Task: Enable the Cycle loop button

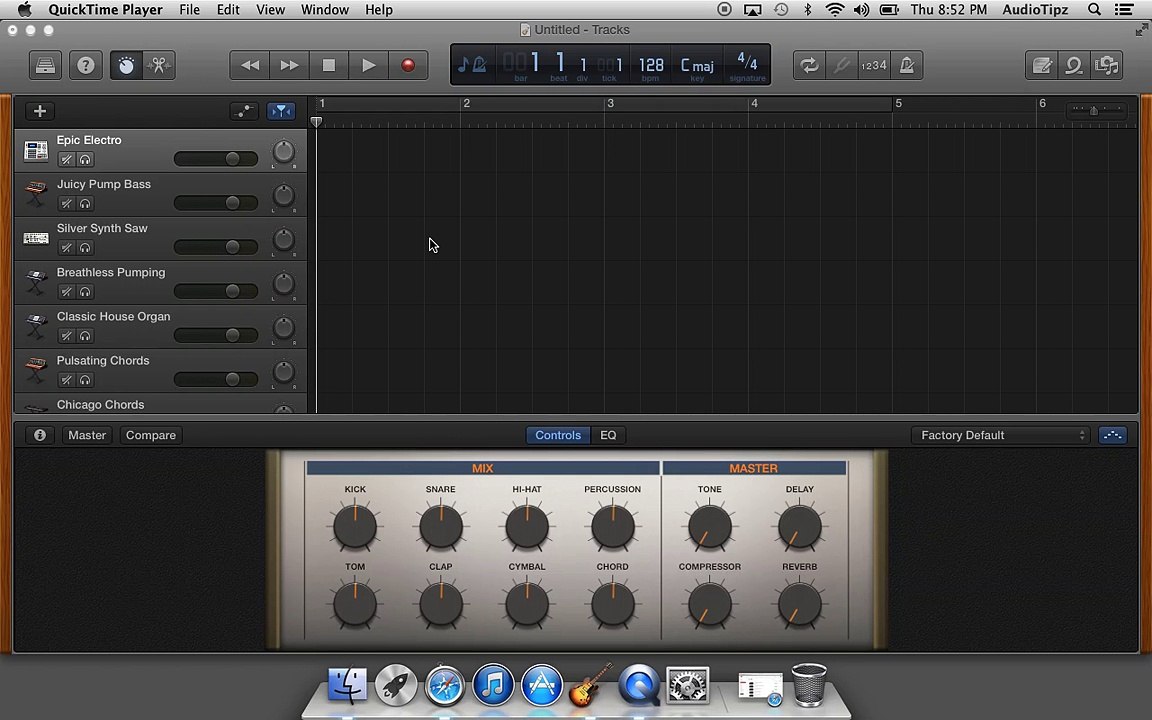Action: point(809,65)
